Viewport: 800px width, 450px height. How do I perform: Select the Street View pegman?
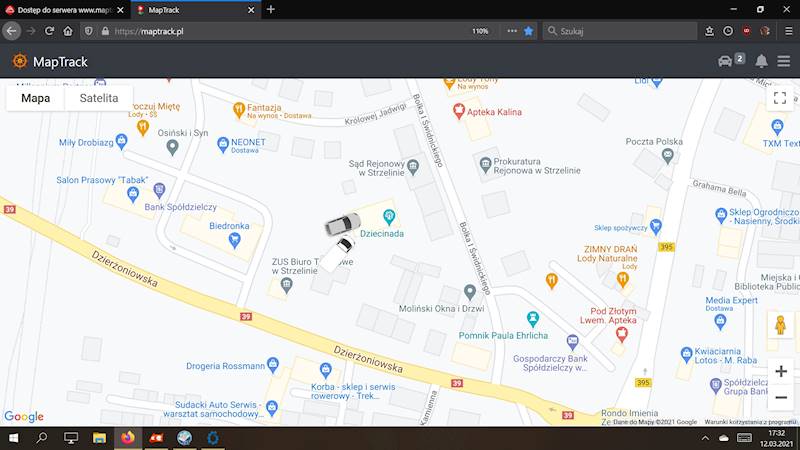(x=780, y=325)
